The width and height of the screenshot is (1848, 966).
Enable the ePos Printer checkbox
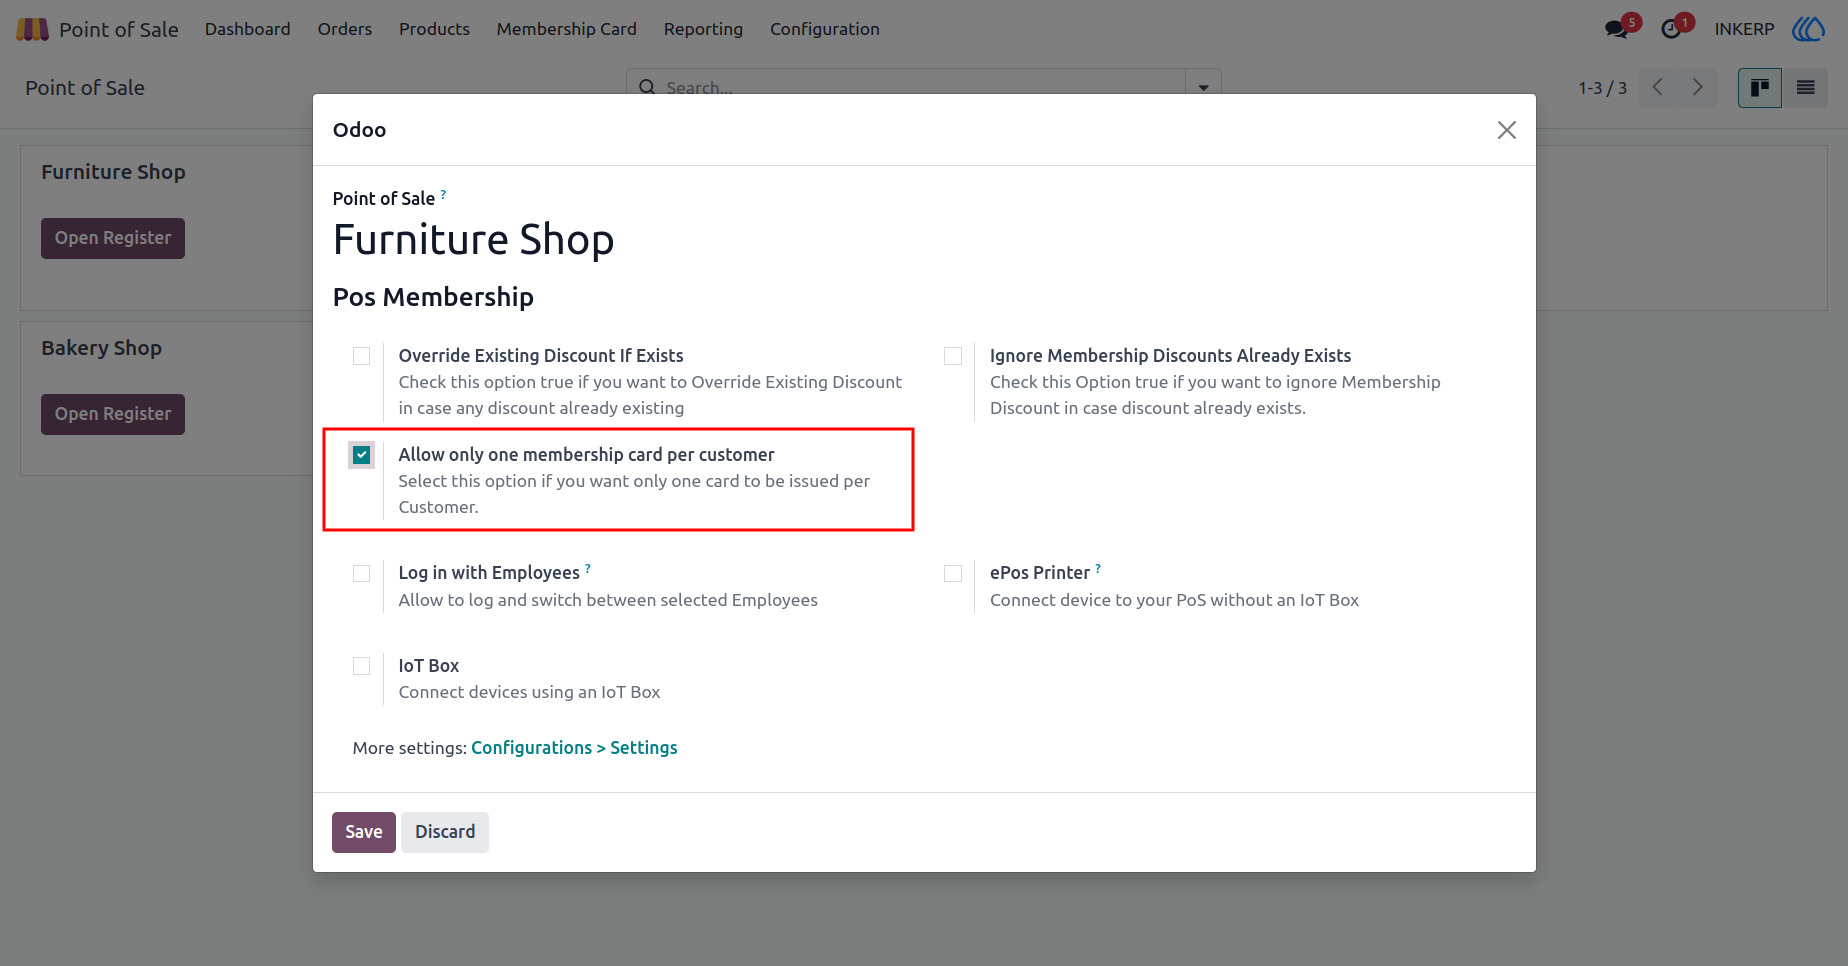pyautogui.click(x=953, y=573)
